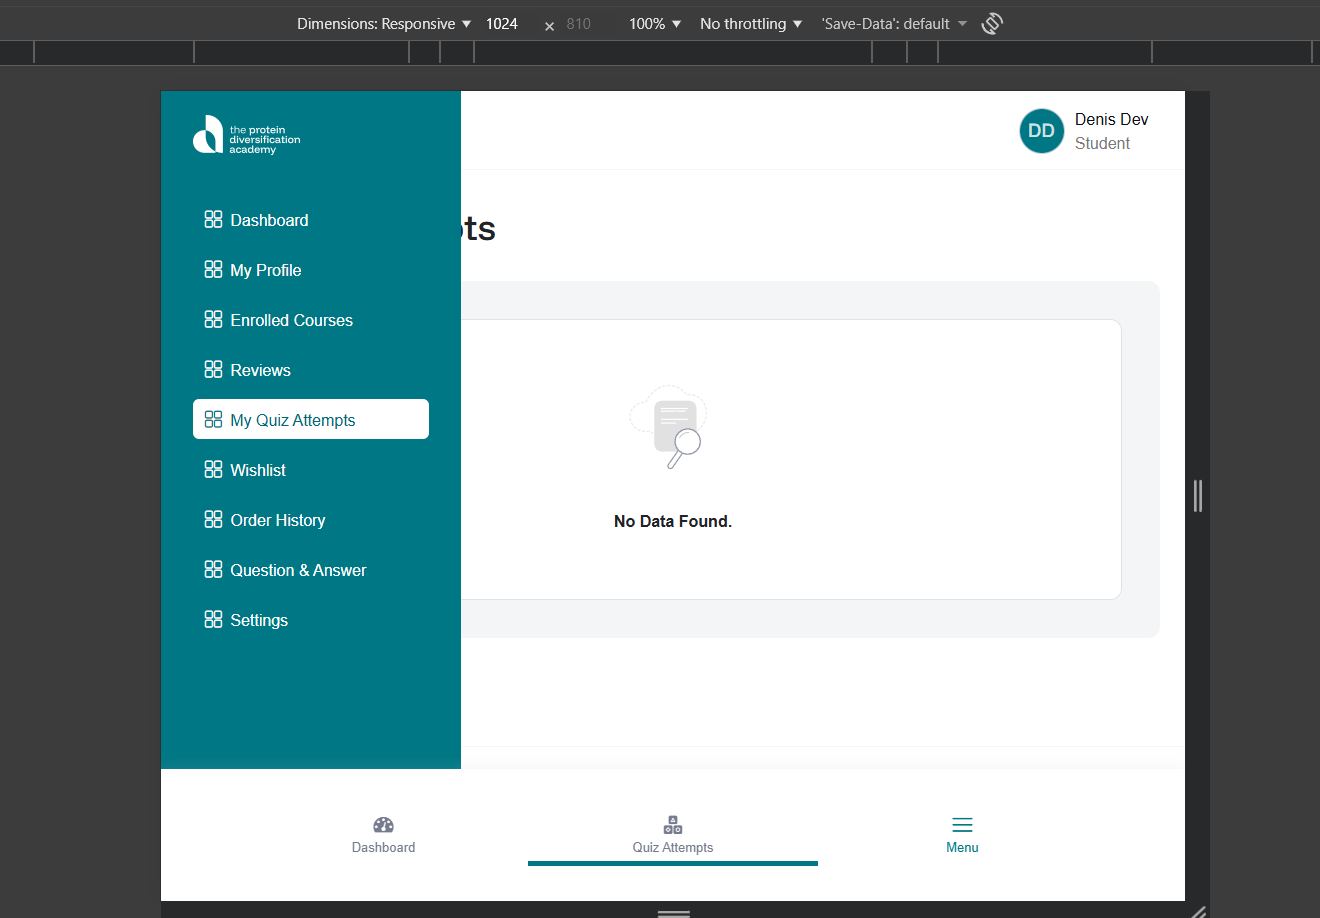
Task: Go to Enrolled Courses in sidebar
Action: [311, 320]
